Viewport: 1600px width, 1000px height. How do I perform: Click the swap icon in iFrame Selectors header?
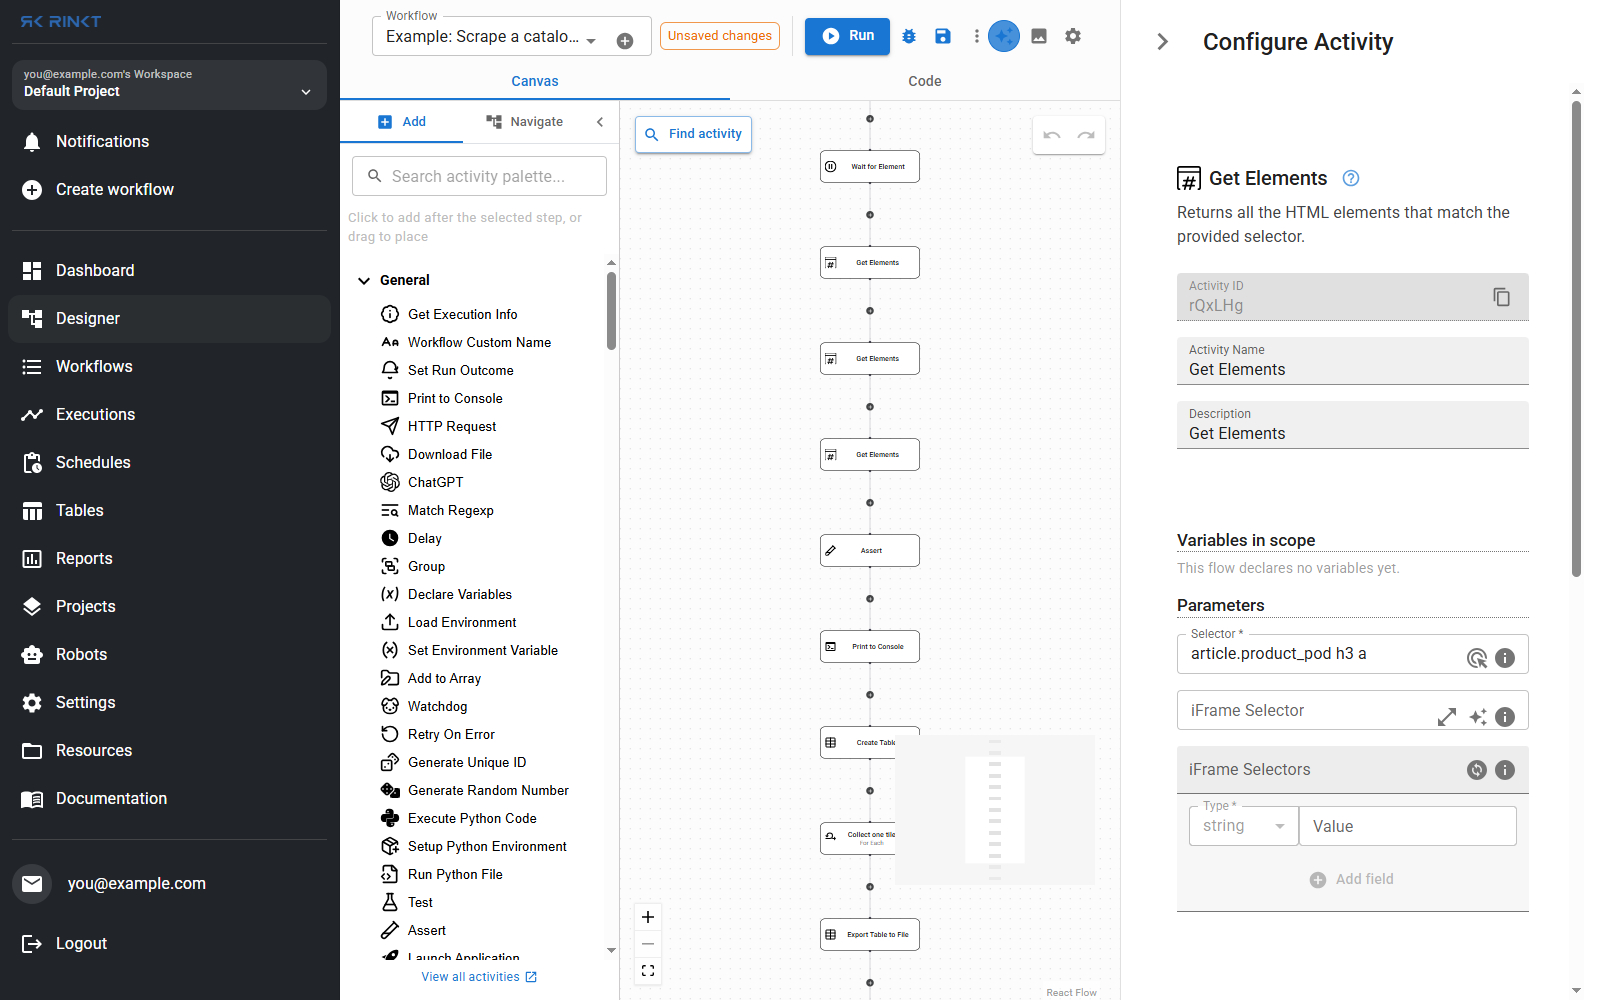pyautogui.click(x=1477, y=770)
